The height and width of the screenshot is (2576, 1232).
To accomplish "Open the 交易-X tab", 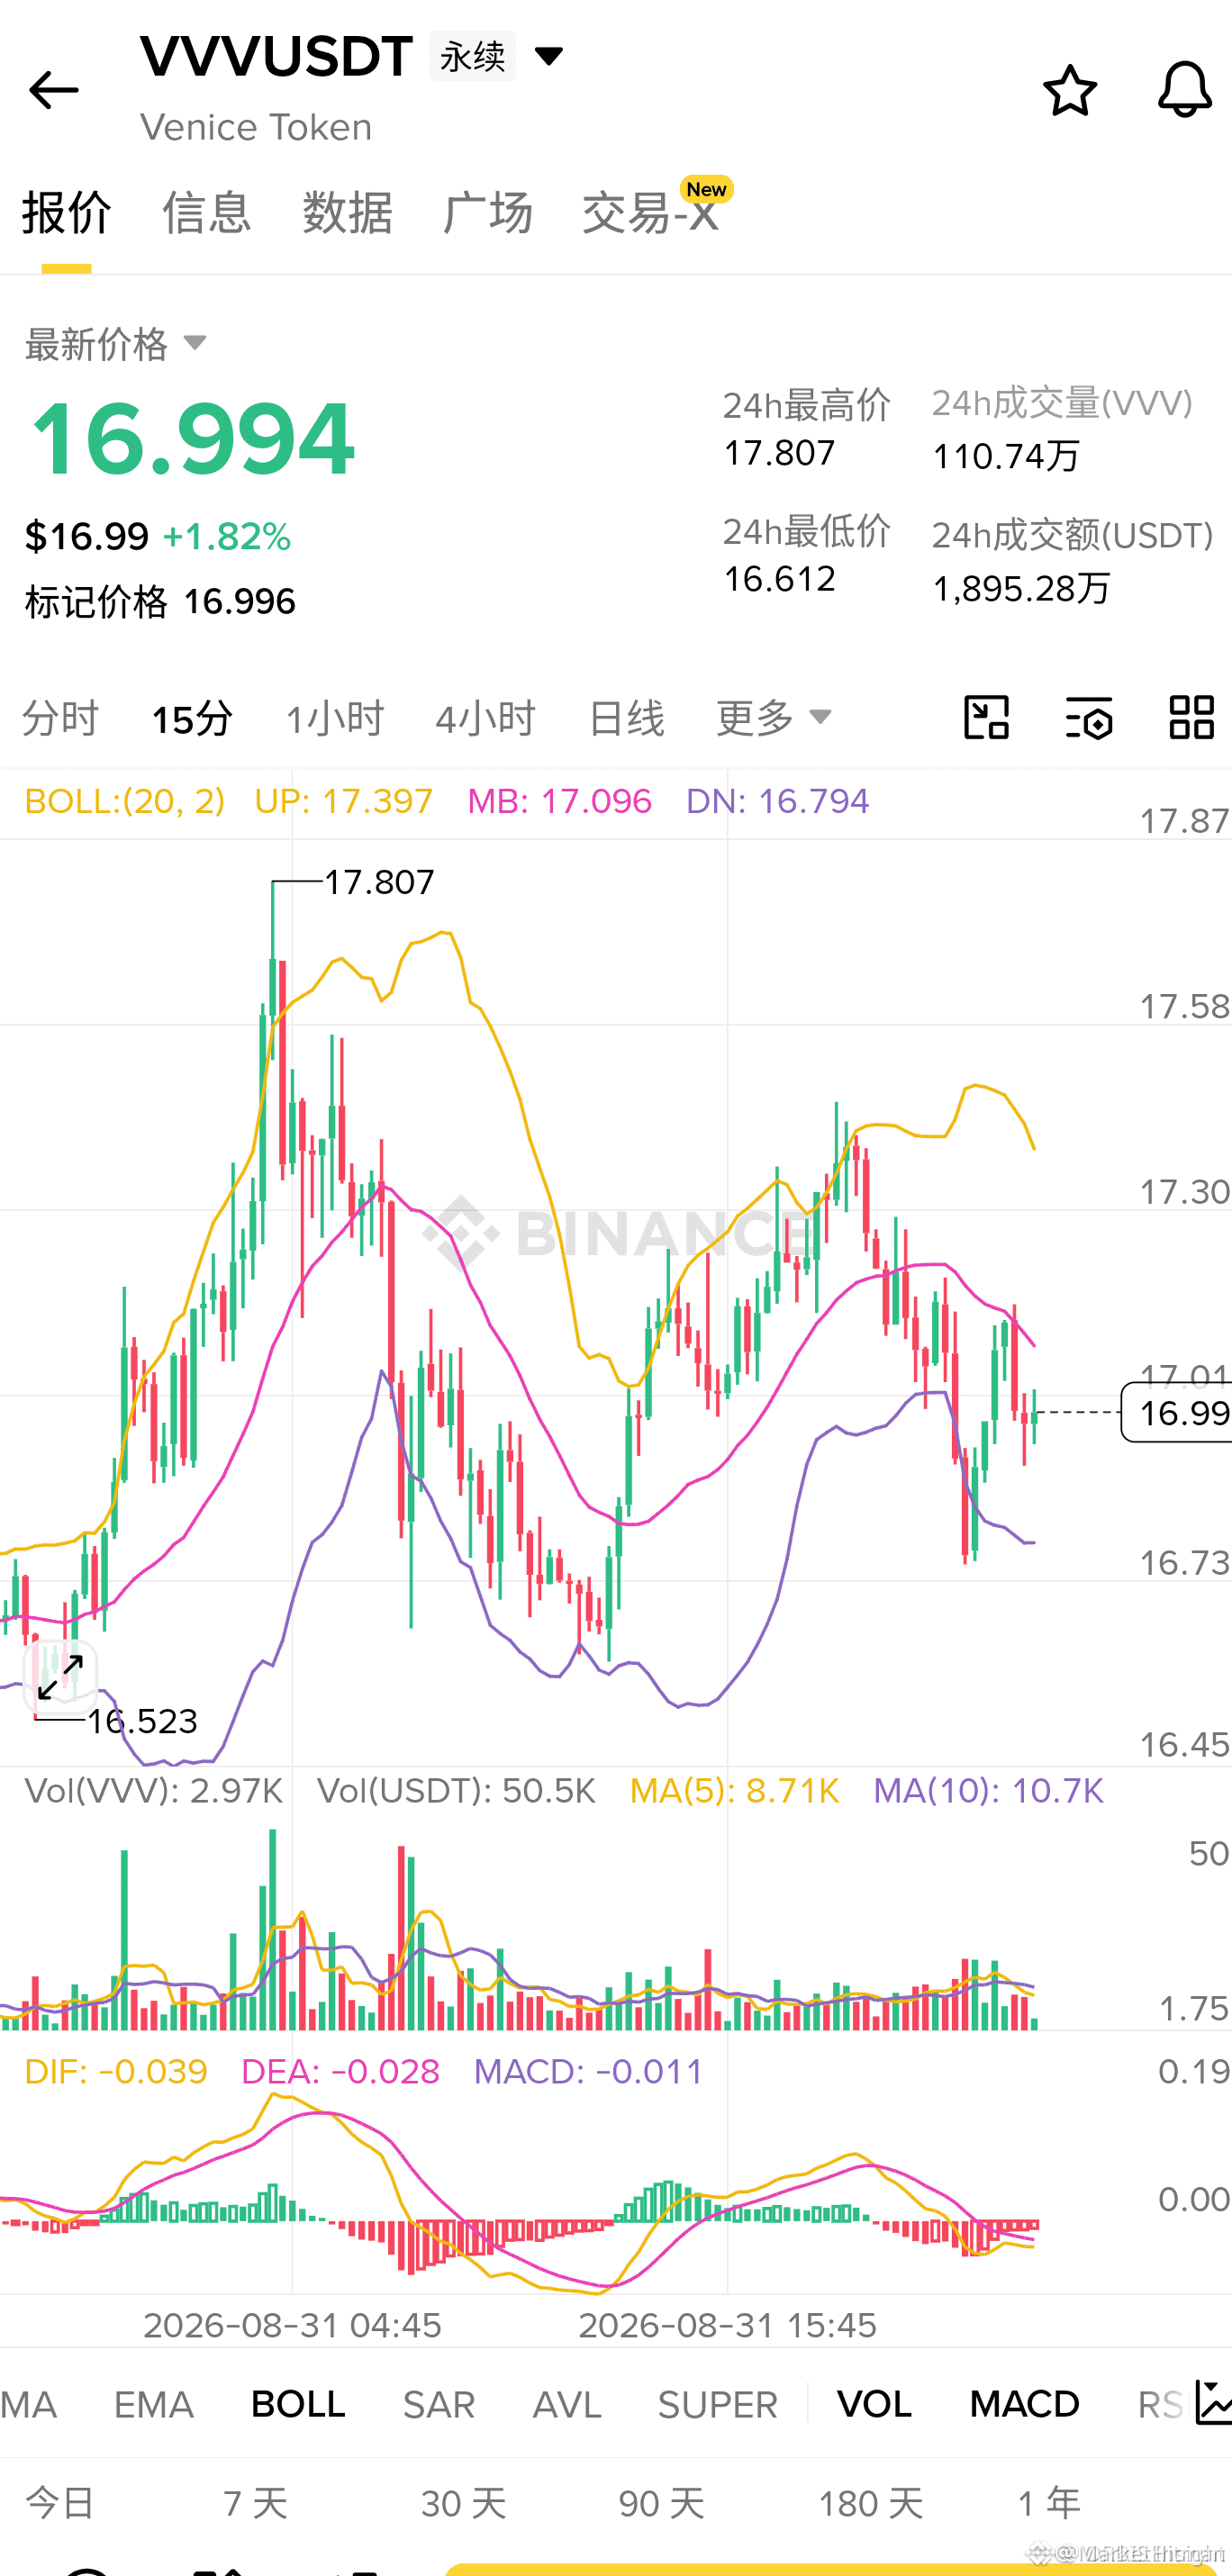I will [x=651, y=213].
